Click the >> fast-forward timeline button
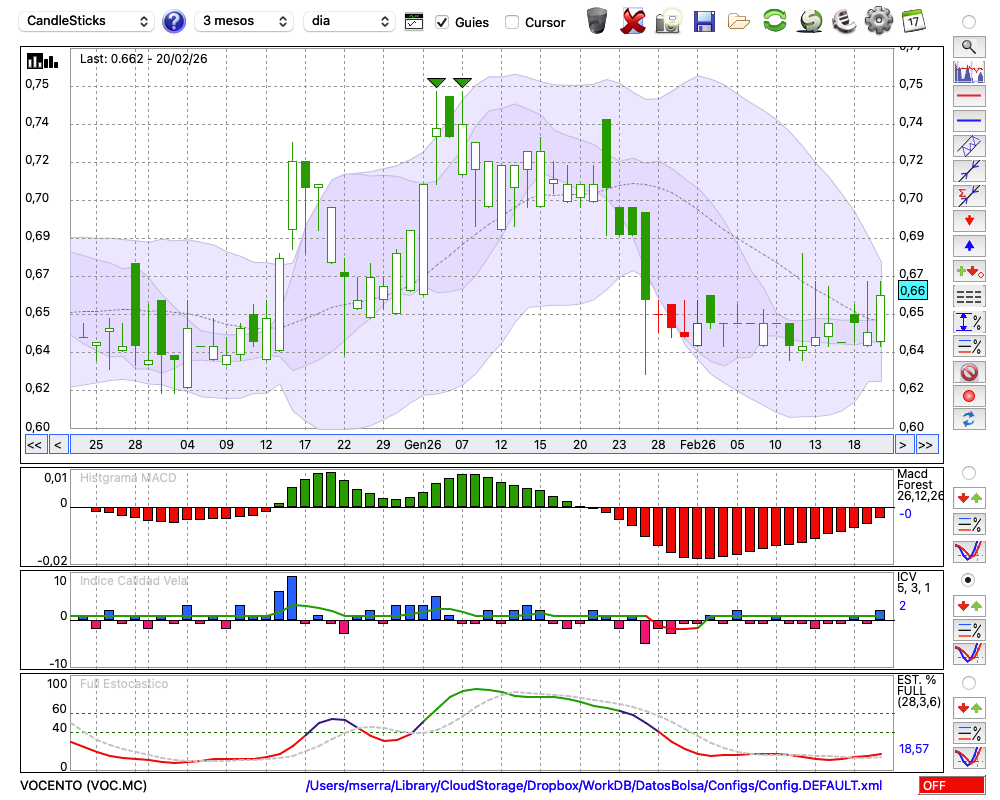 (x=927, y=444)
